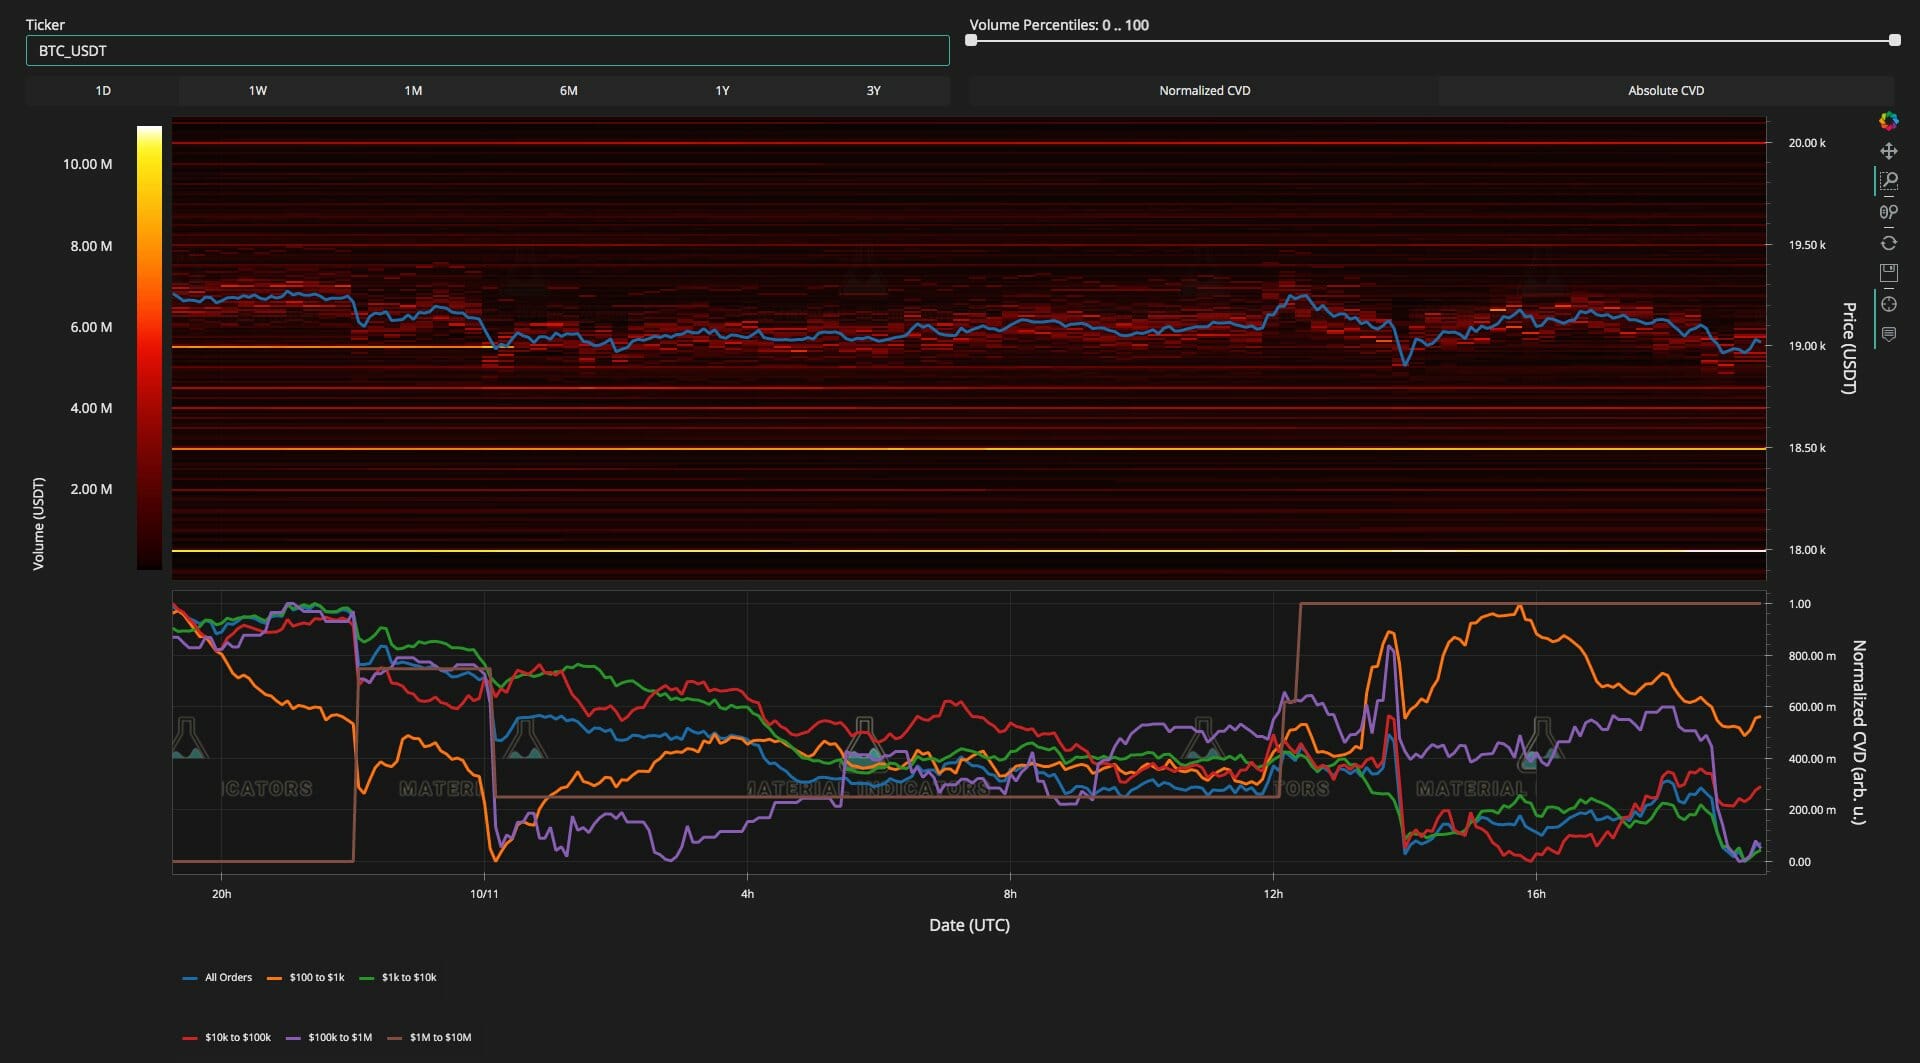Click the Volume Percentiles: 0 .. 100 label
This screenshot has height=1063, width=1920.
(1059, 25)
